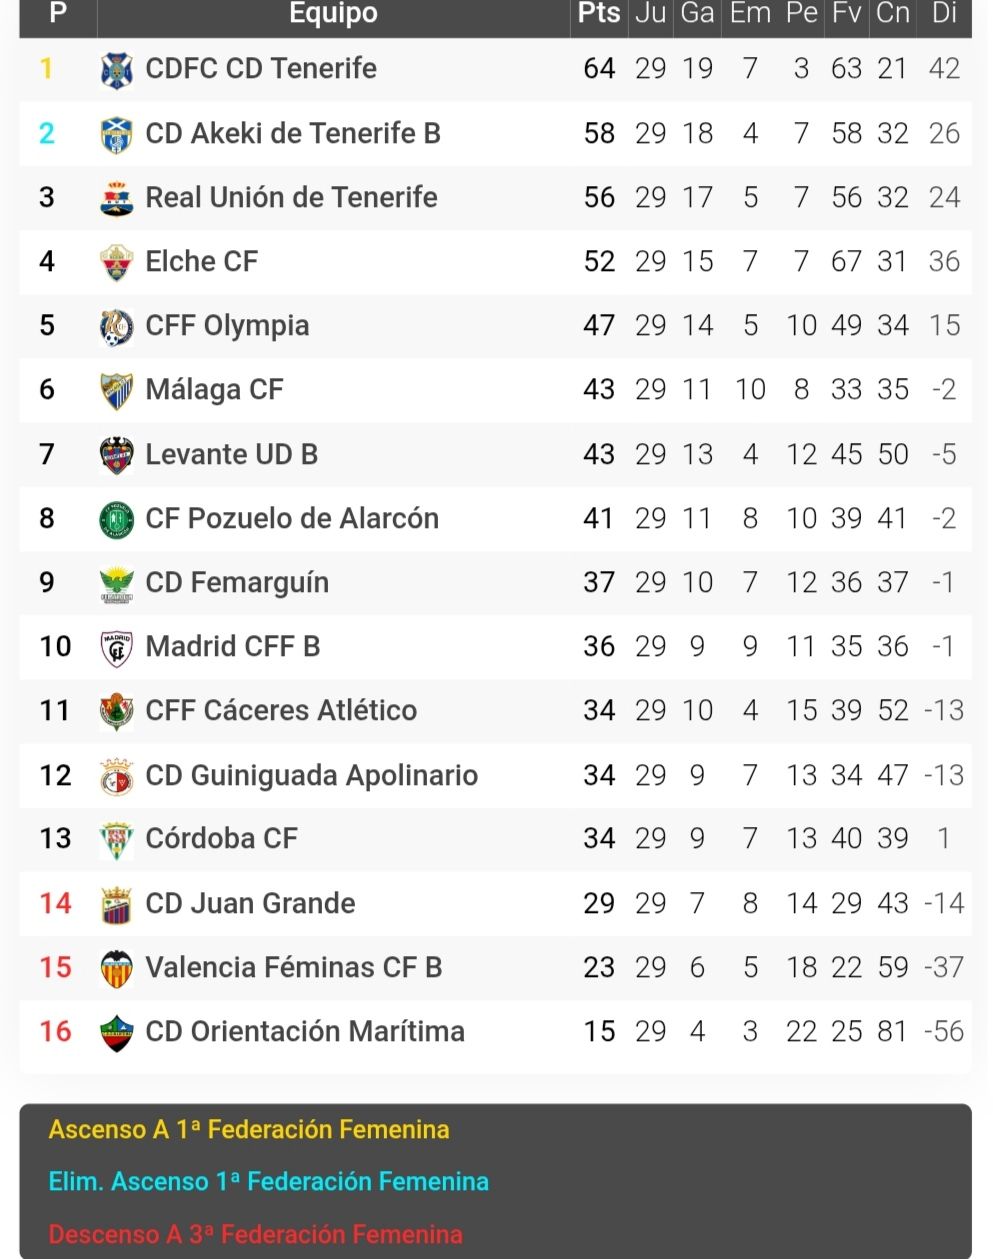The height and width of the screenshot is (1259, 993).
Task: Click the Valencia Féminas CF B bat crest
Action: coord(117,968)
